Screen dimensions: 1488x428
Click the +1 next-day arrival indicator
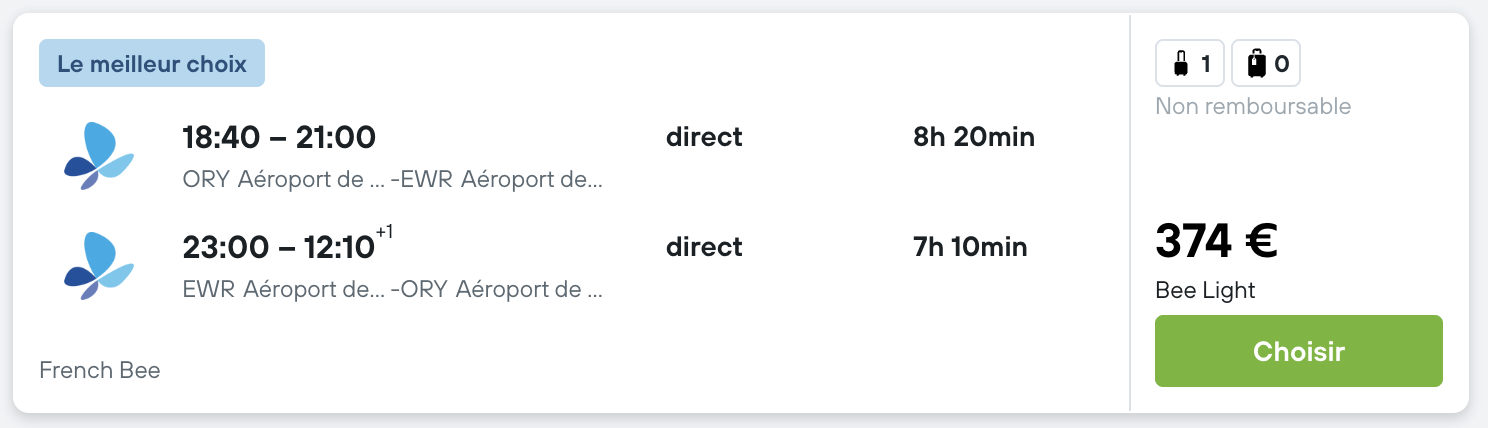pos(384,233)
